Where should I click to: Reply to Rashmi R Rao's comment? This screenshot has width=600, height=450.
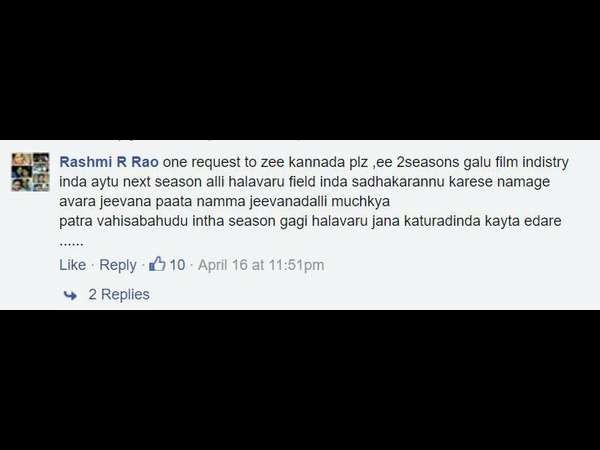118,265
